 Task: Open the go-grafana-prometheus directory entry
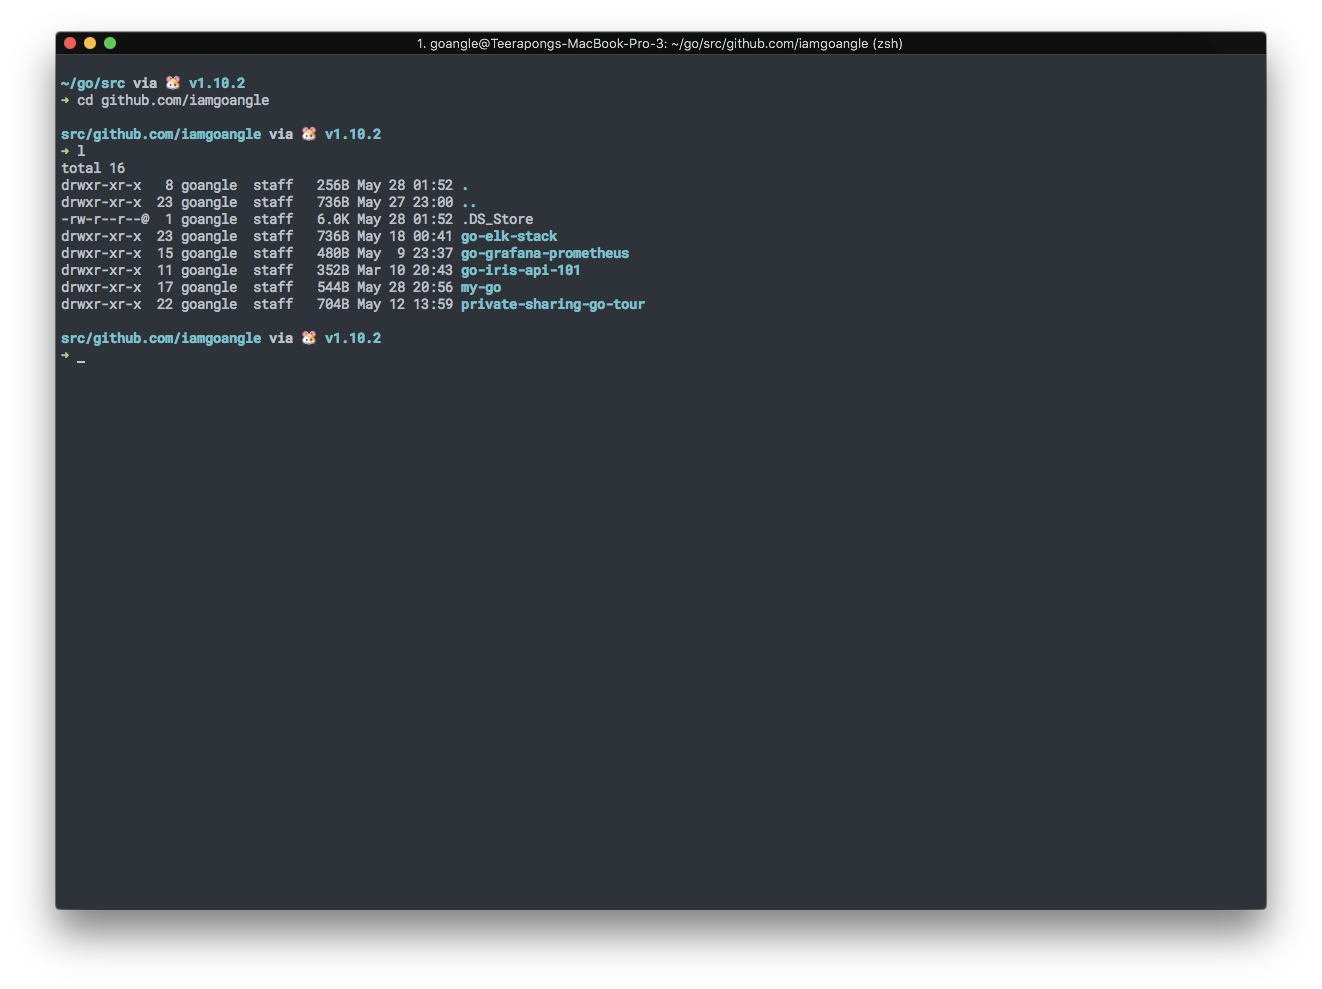(544, 253)
